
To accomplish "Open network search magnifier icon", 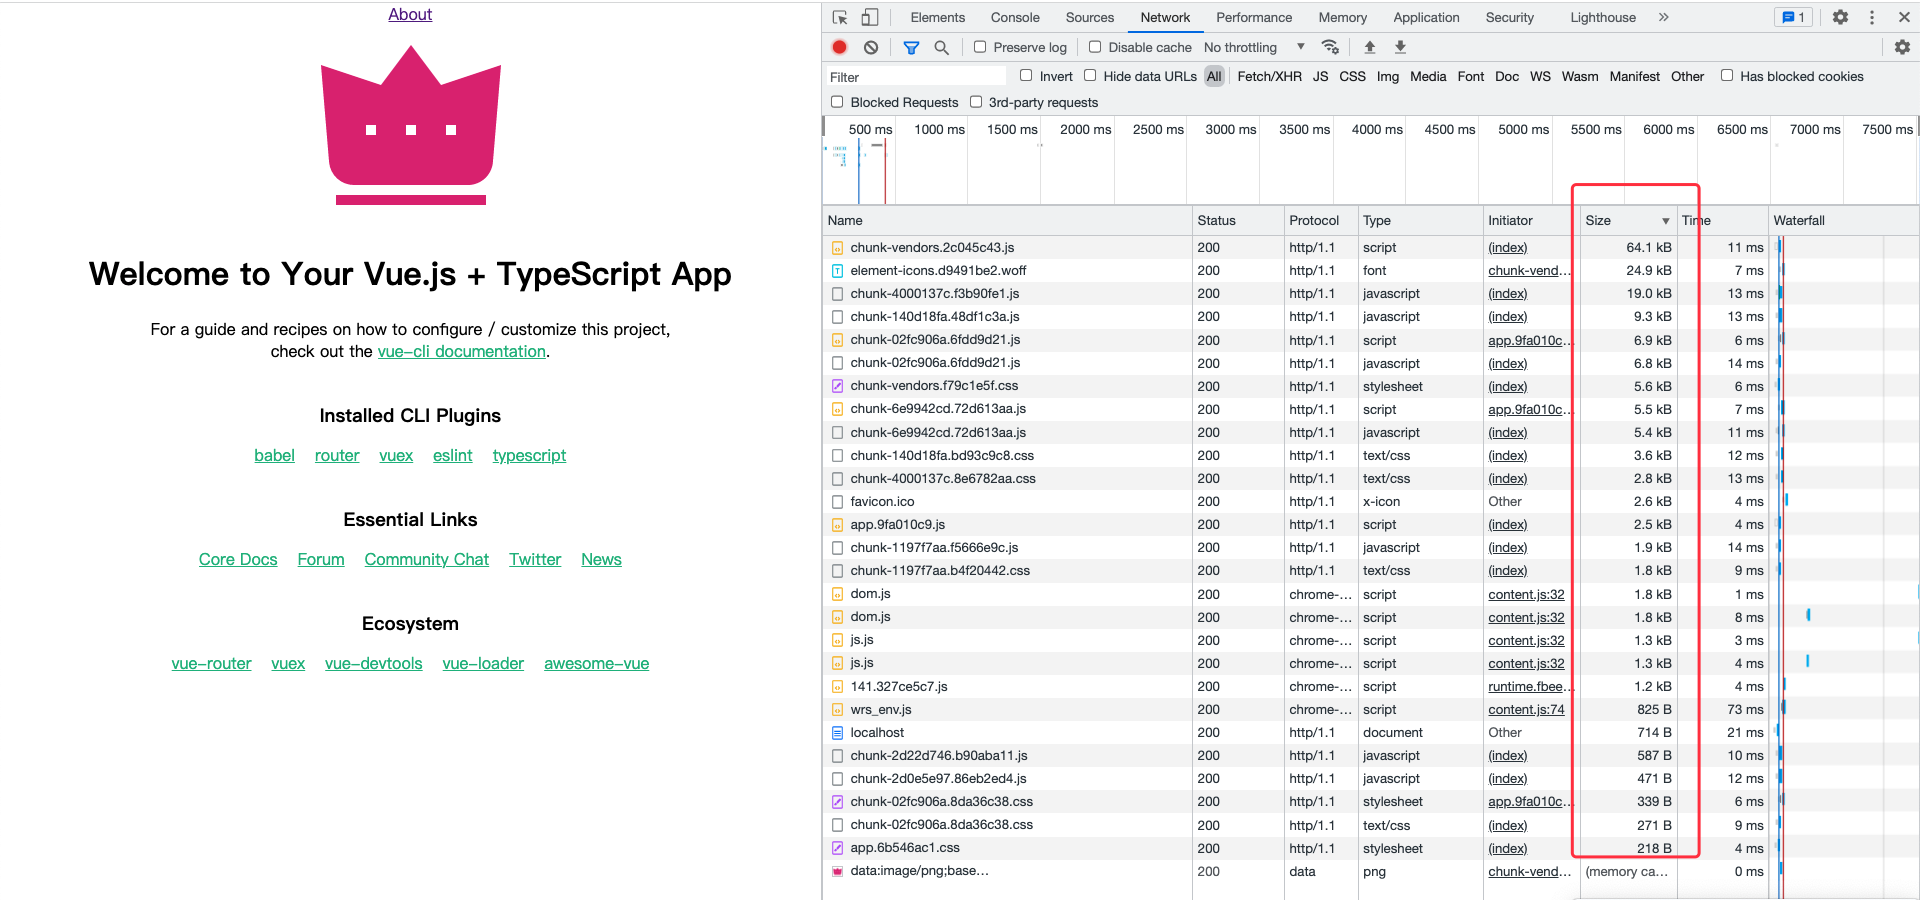I will coord(941,47).
